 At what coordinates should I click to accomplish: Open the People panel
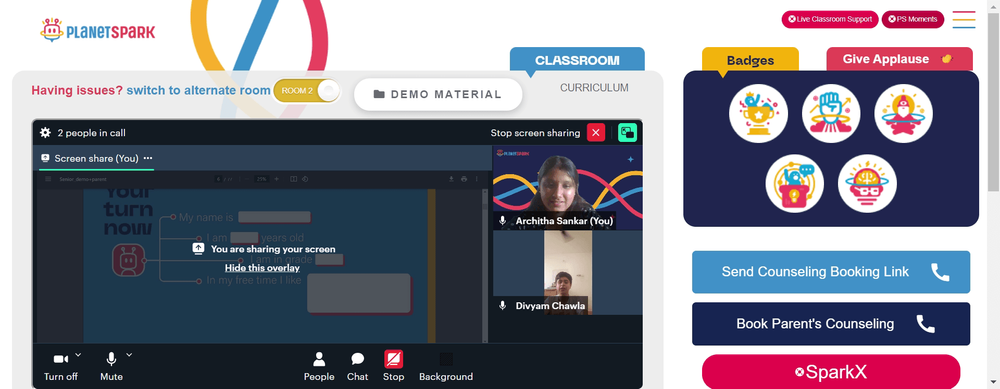319,366
